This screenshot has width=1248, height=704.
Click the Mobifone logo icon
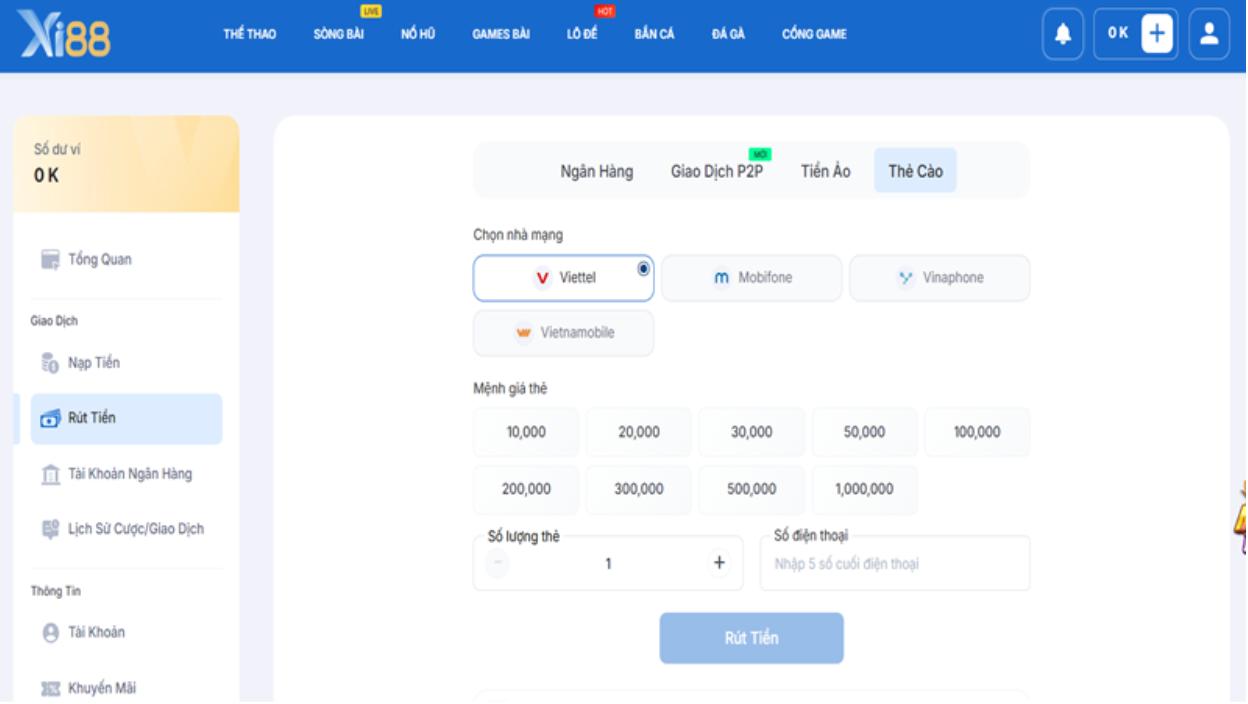point(722,278)
